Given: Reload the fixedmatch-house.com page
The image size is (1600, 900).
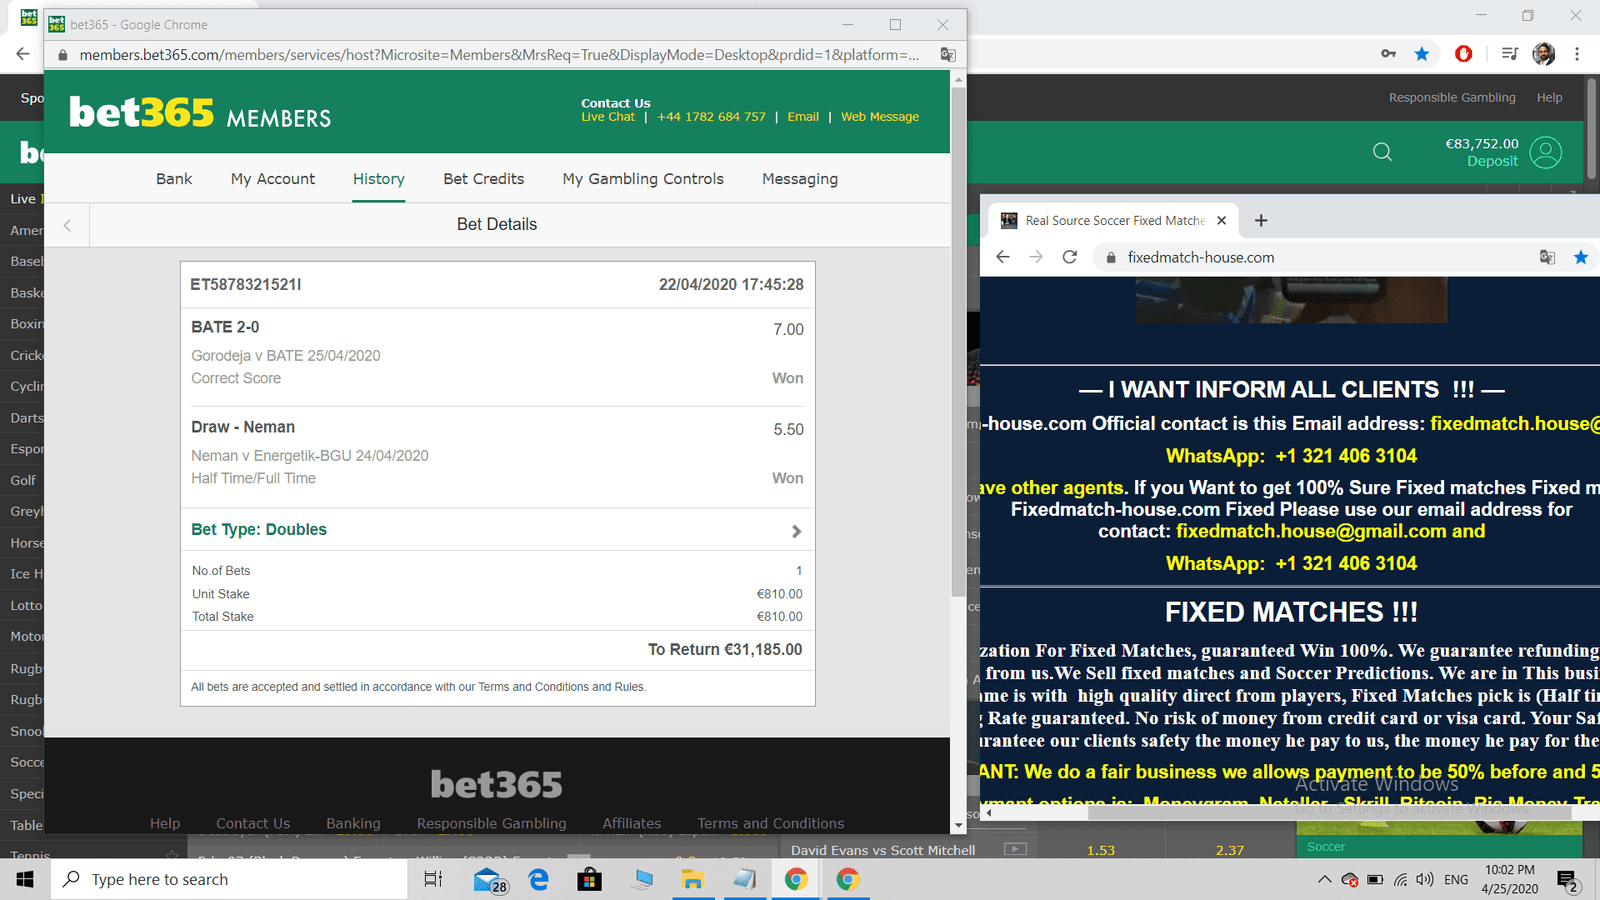Looking at the screenshot, I should pyautogui.click(x=1069, y=257).
